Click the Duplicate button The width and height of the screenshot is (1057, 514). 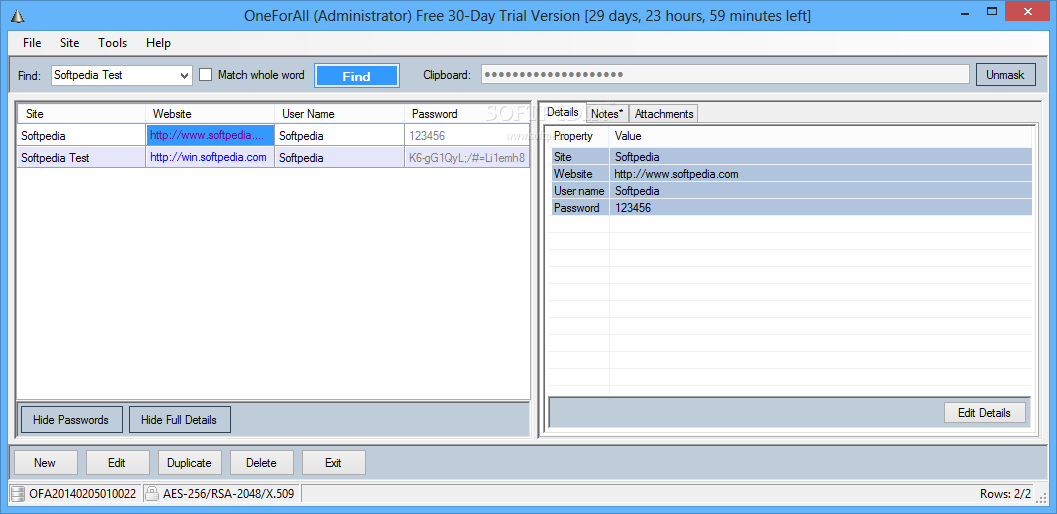pyautogui.click(x=189, y=463)
